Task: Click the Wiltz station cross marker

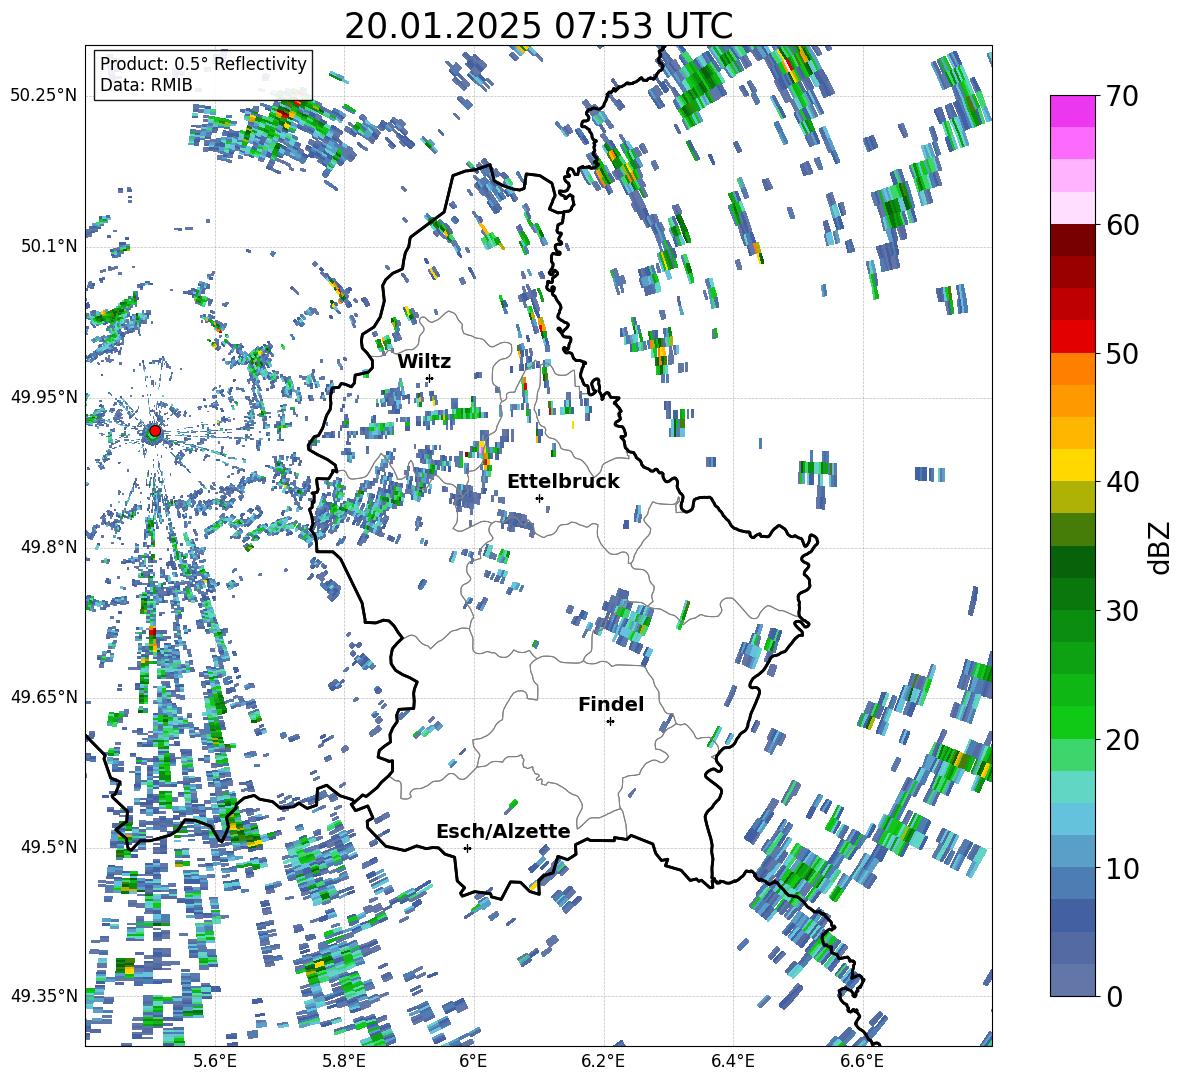Action: point(430,378)
